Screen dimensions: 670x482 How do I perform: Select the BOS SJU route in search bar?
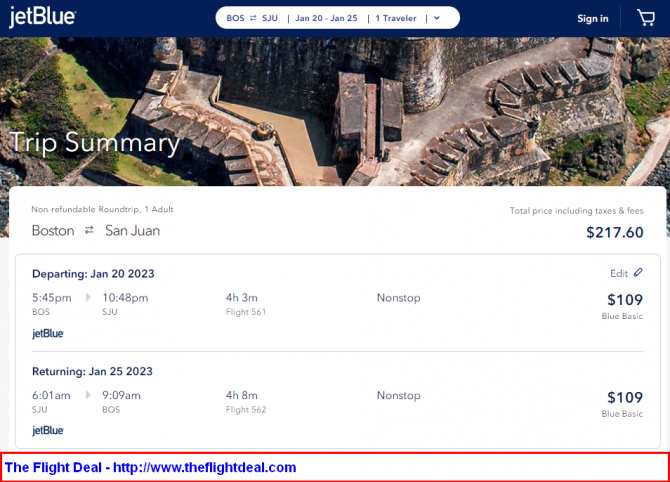(252, 18)
